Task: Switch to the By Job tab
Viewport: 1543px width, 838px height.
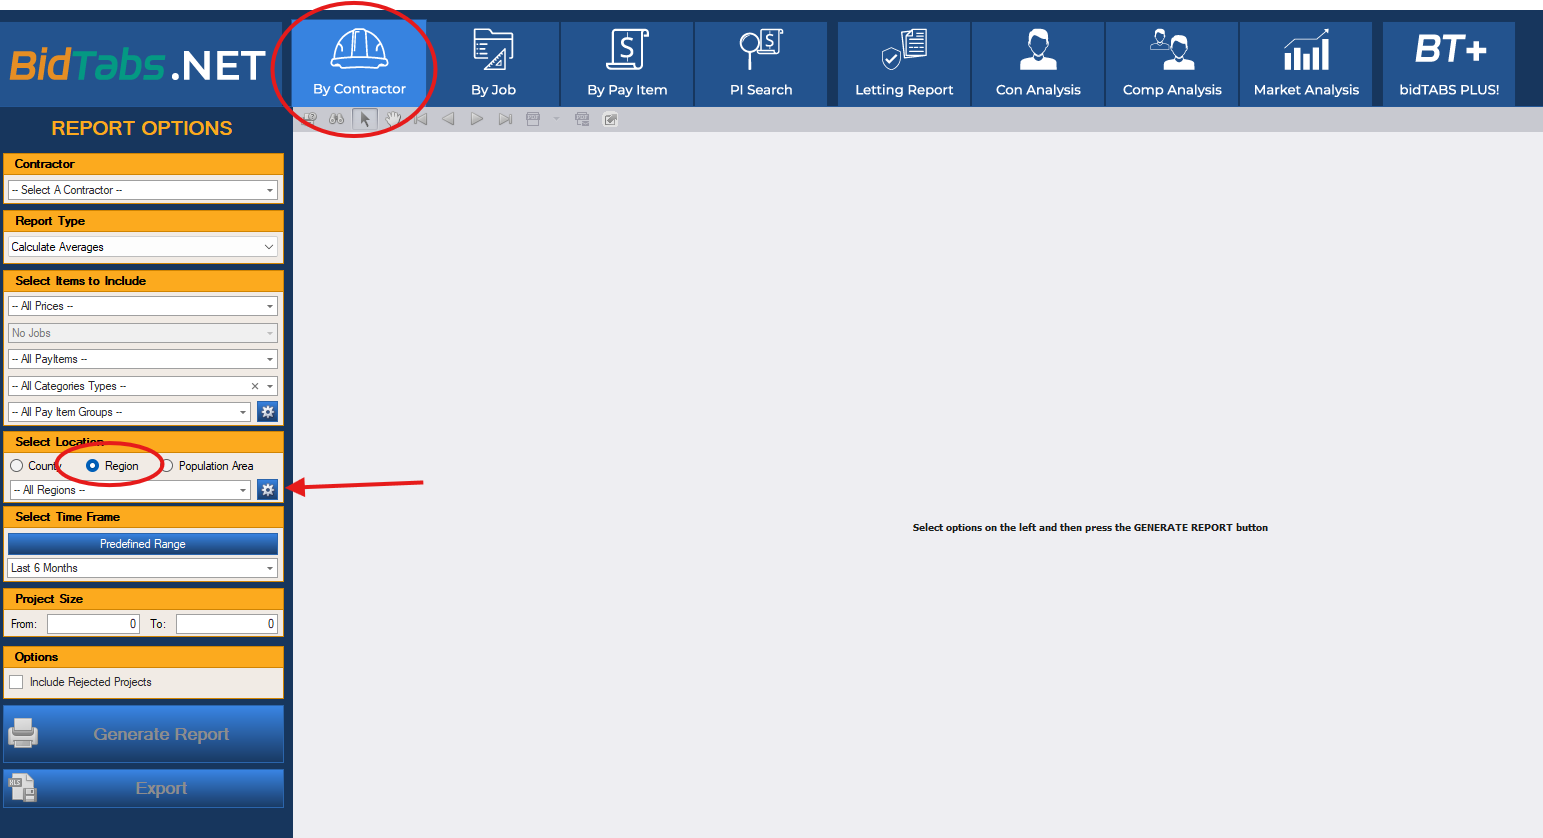Action: [x=493, y=63]
